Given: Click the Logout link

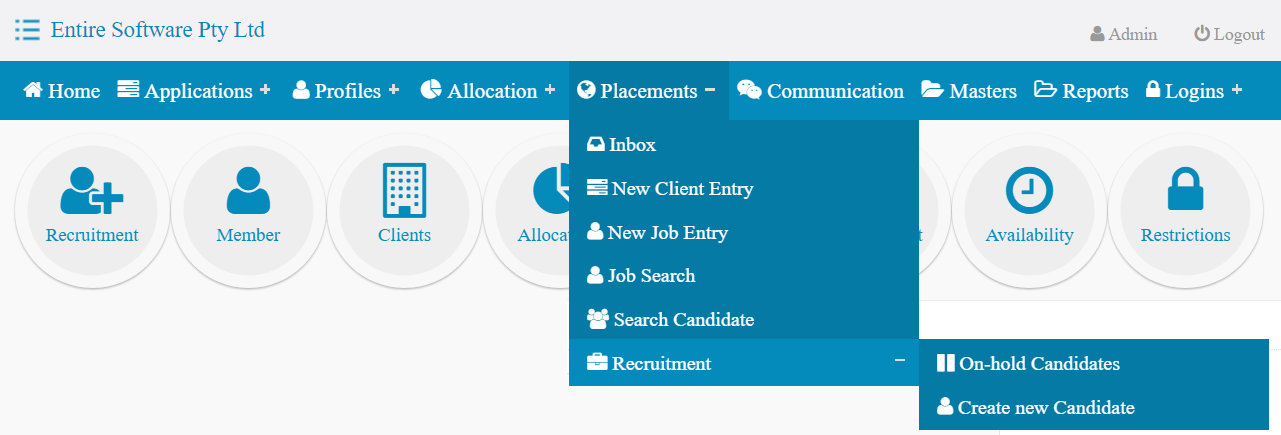Looking at the screenshot, I should pos(1229,34).
